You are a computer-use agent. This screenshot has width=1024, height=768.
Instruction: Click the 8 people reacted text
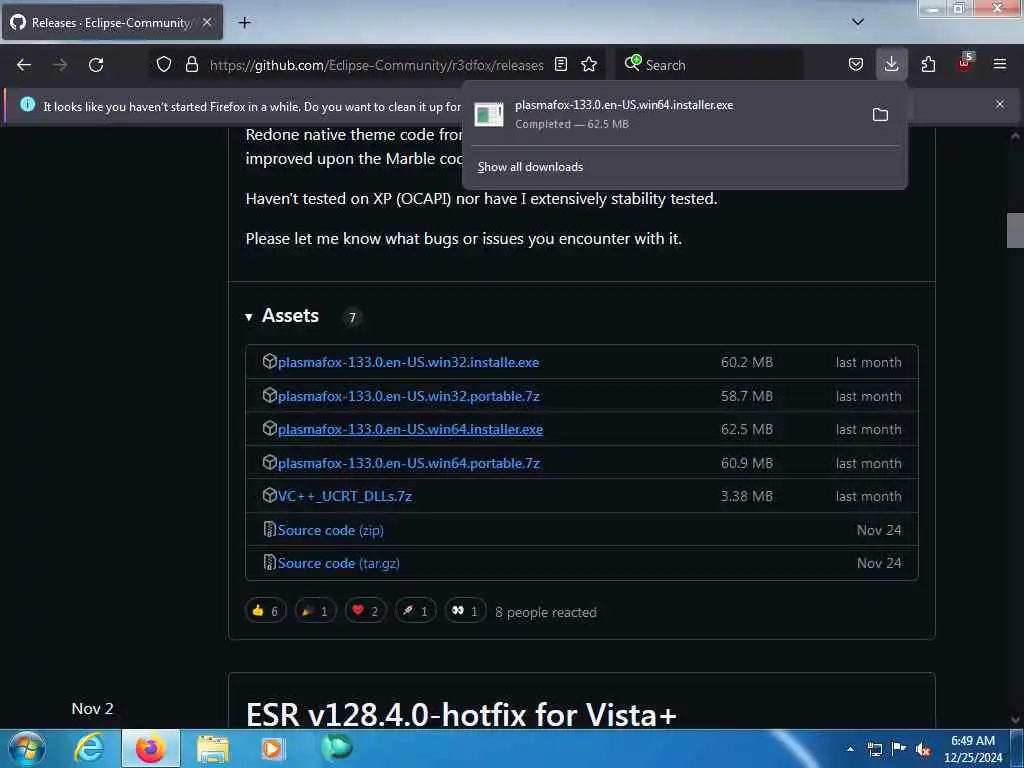[546, 613]
